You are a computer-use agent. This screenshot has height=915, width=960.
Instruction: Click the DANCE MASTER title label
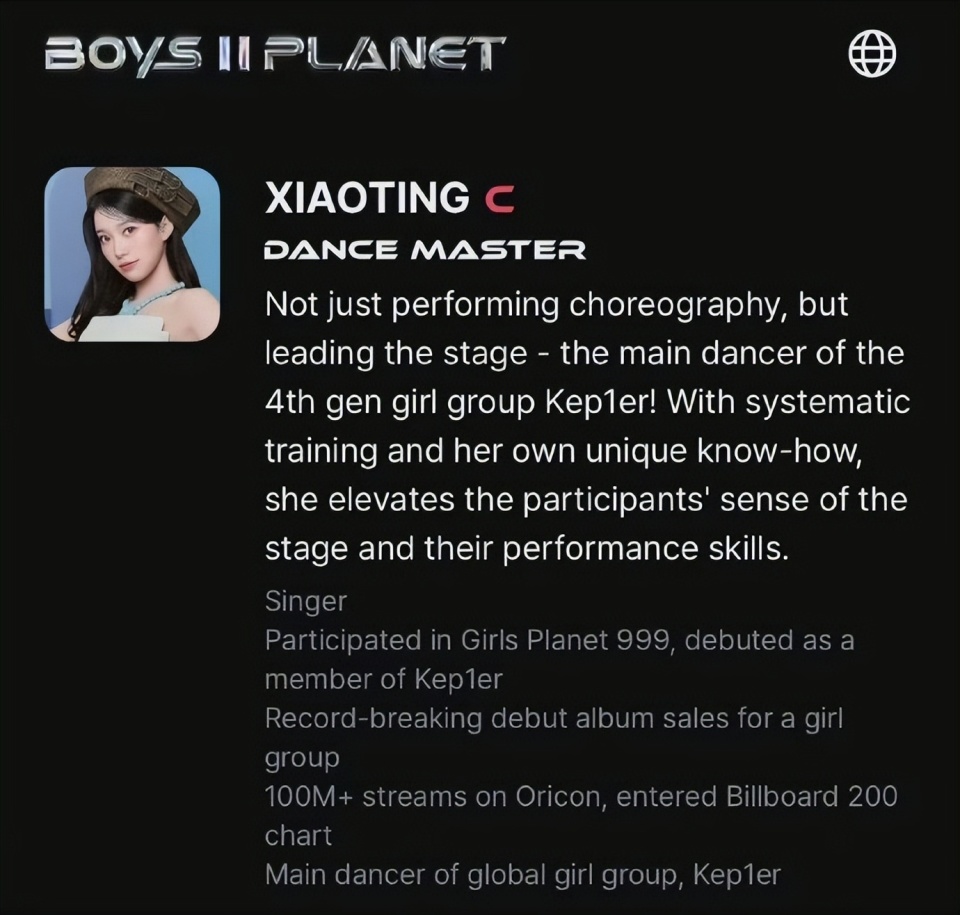[x=425, y=250]
